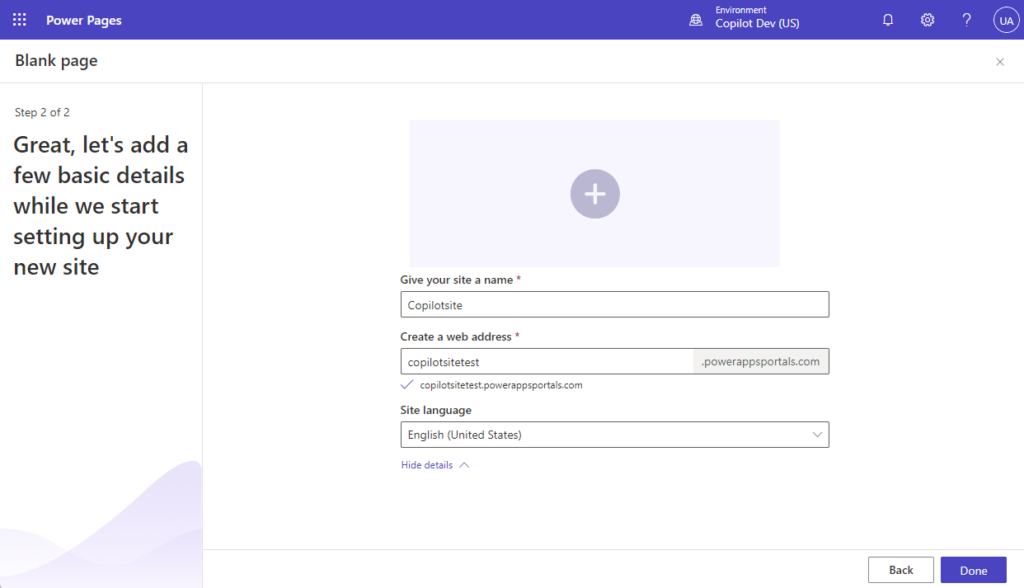
Task: Click the address validation checkmark icon
Action: [x=407, y=385]
